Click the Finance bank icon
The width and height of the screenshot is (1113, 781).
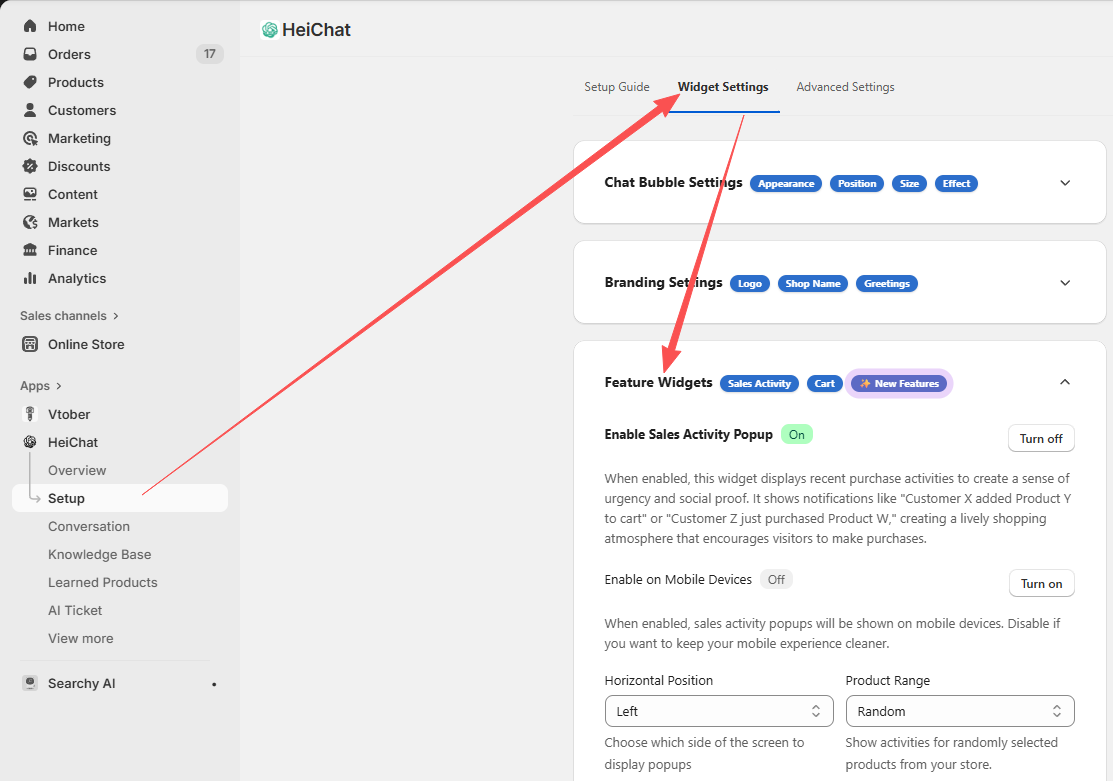(30, 250)
